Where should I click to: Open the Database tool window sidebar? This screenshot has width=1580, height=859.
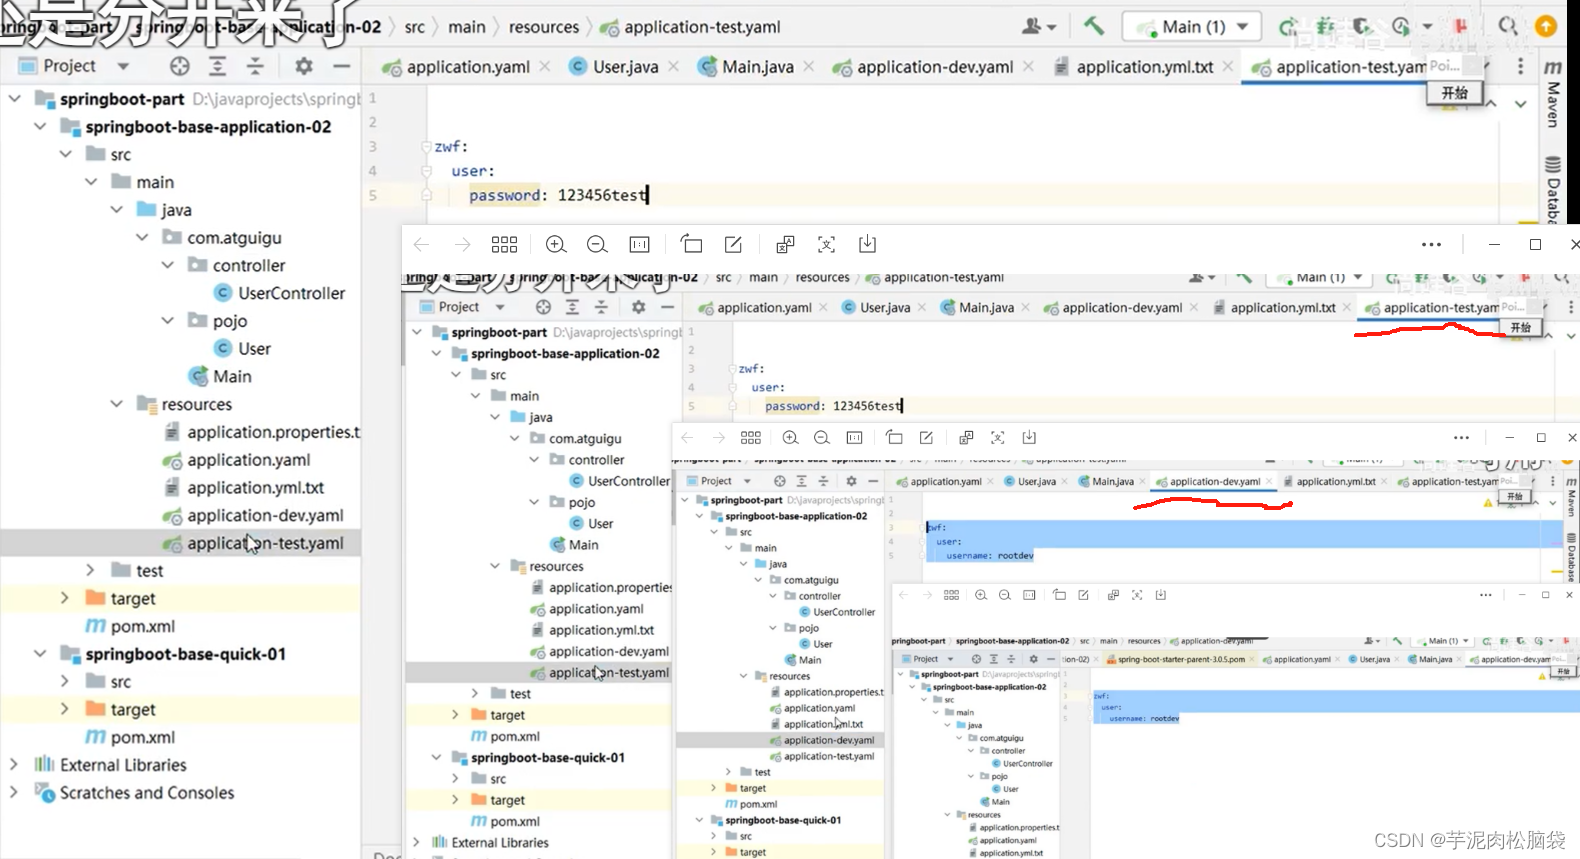(x=1552, y=190)
